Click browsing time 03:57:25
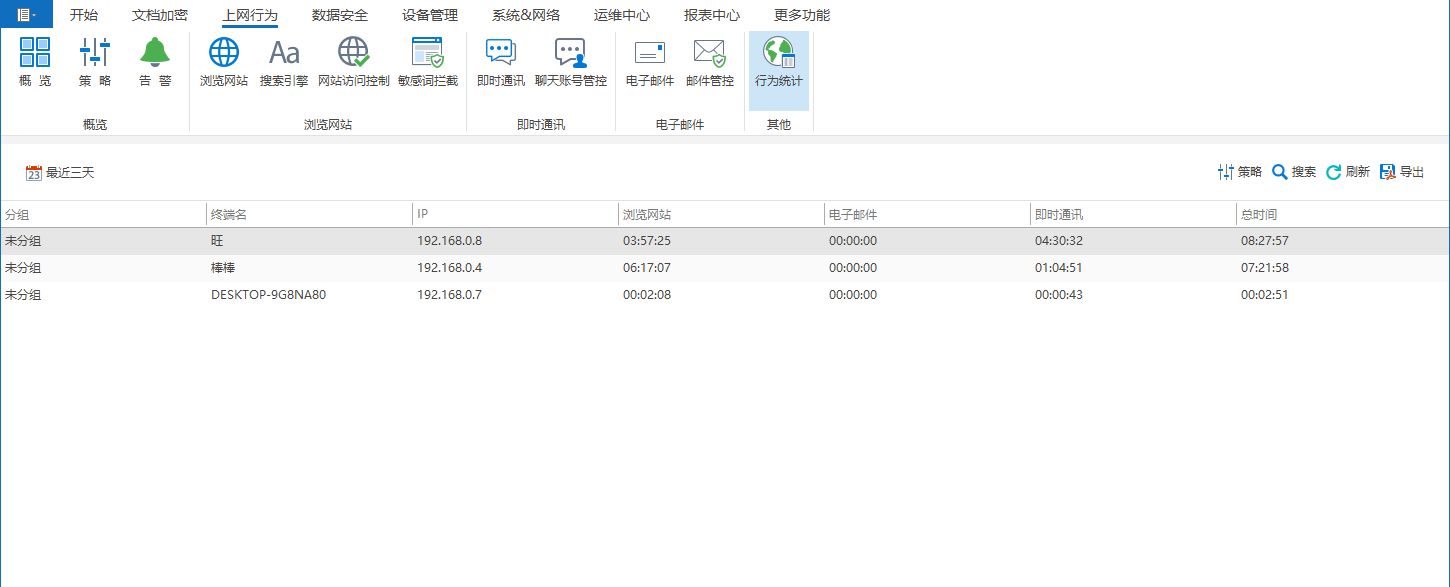Image resolution: width=1450 pixels, height=587 pixels. (647, 241)
